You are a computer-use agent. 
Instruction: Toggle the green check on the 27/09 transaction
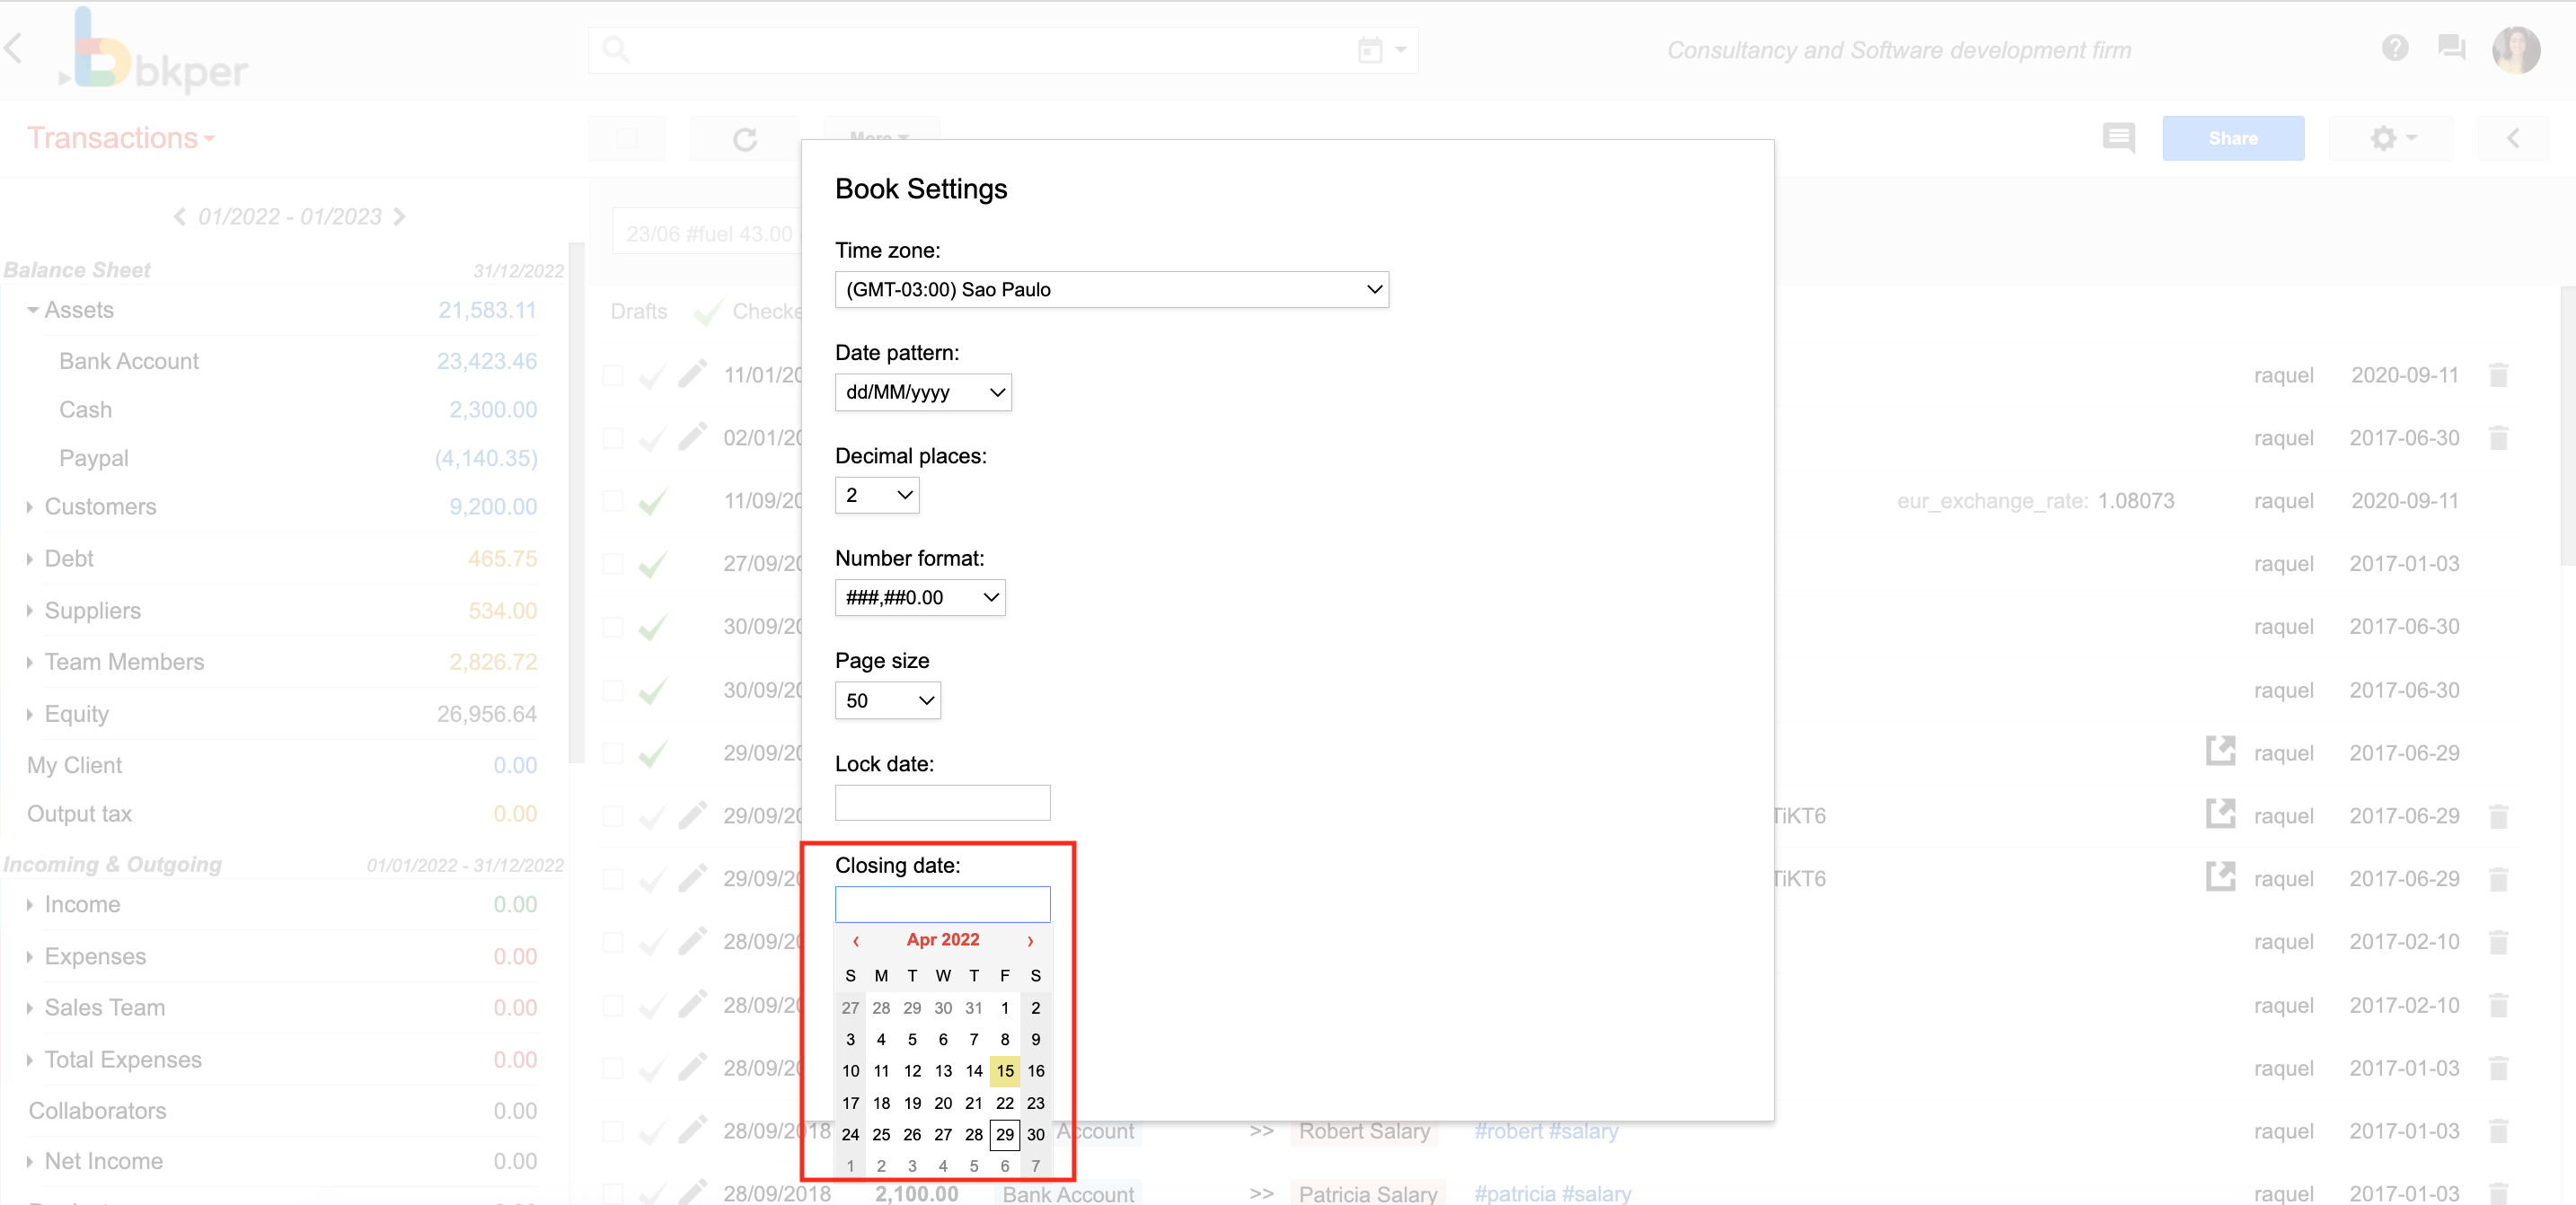pos(651,563)
